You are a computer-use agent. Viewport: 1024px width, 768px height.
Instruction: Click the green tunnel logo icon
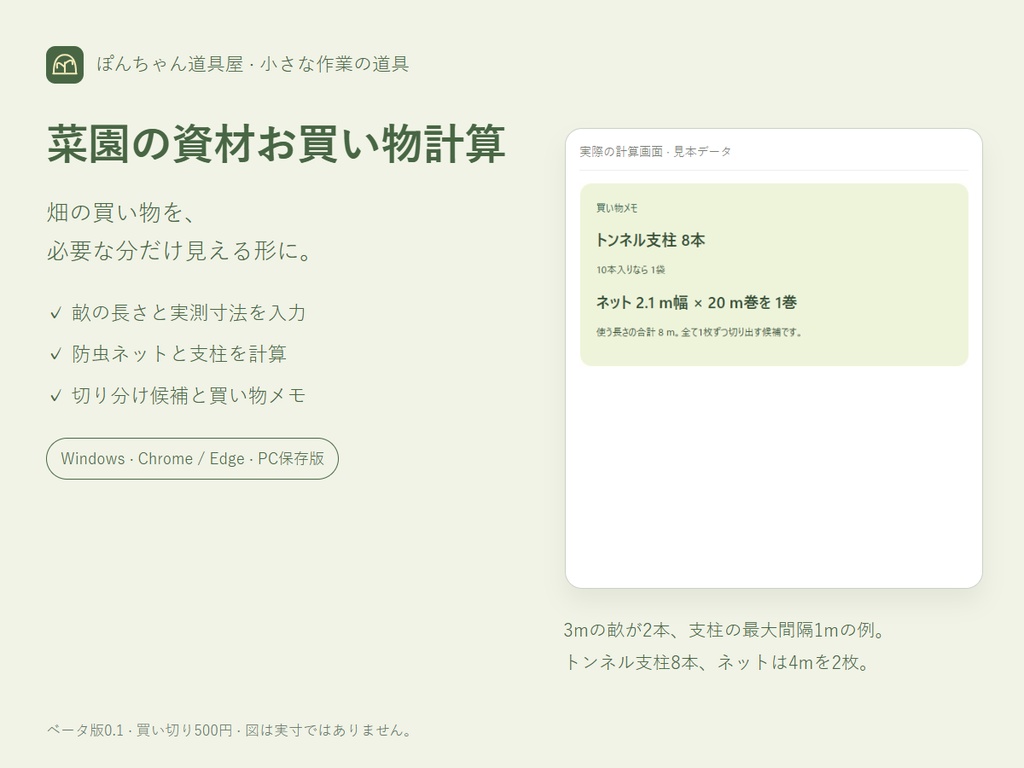click(x=65, y=65)
